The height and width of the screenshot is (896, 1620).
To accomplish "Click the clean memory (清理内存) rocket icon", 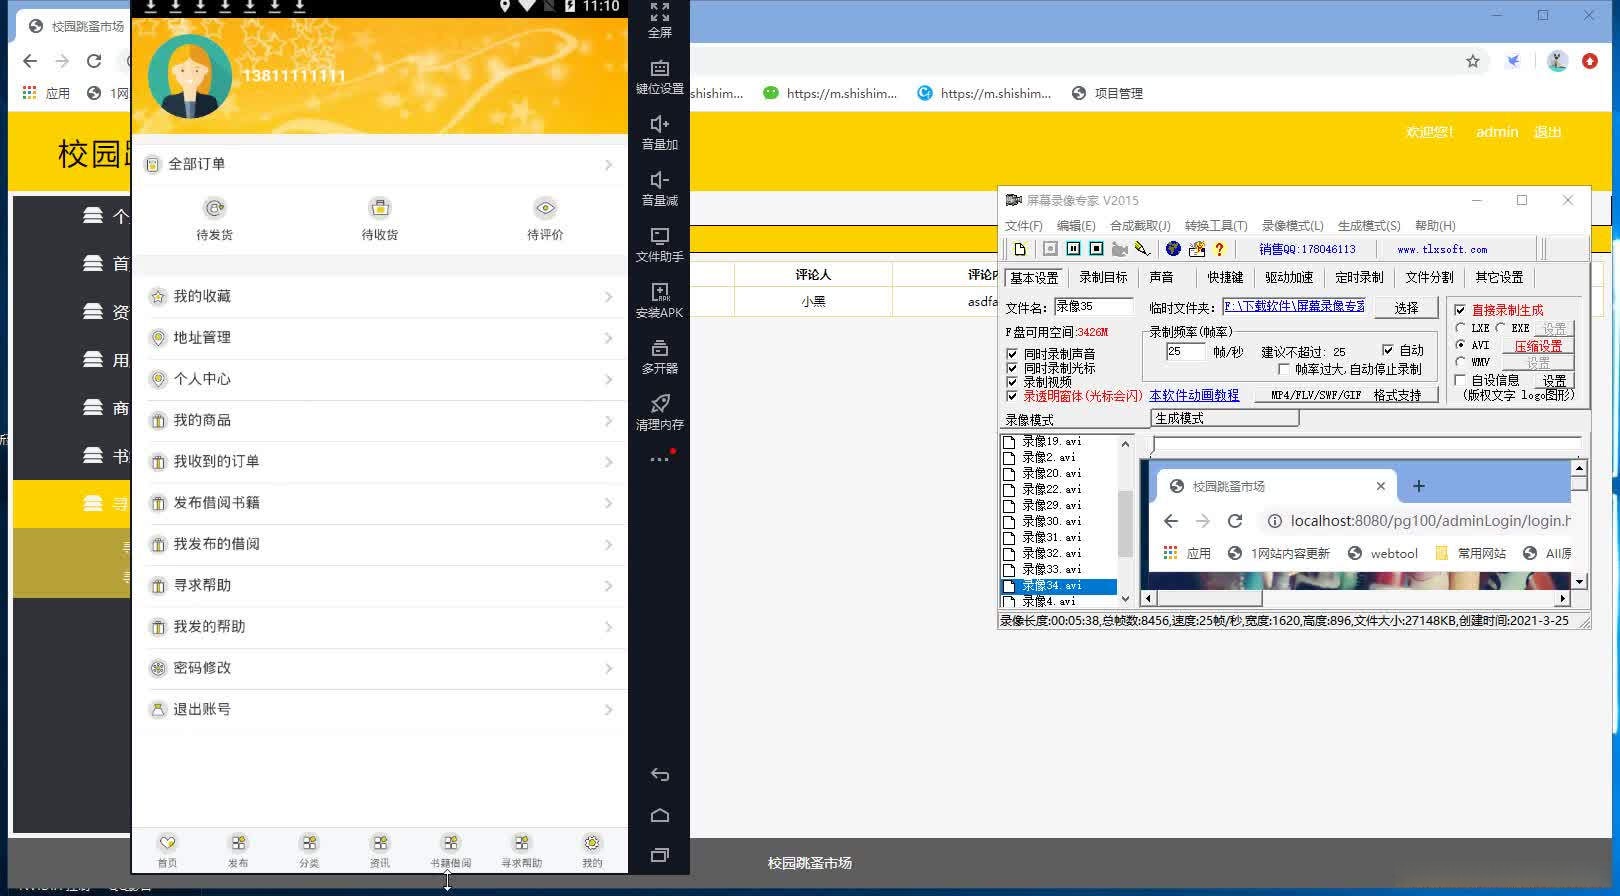I will tap(660, 404).
